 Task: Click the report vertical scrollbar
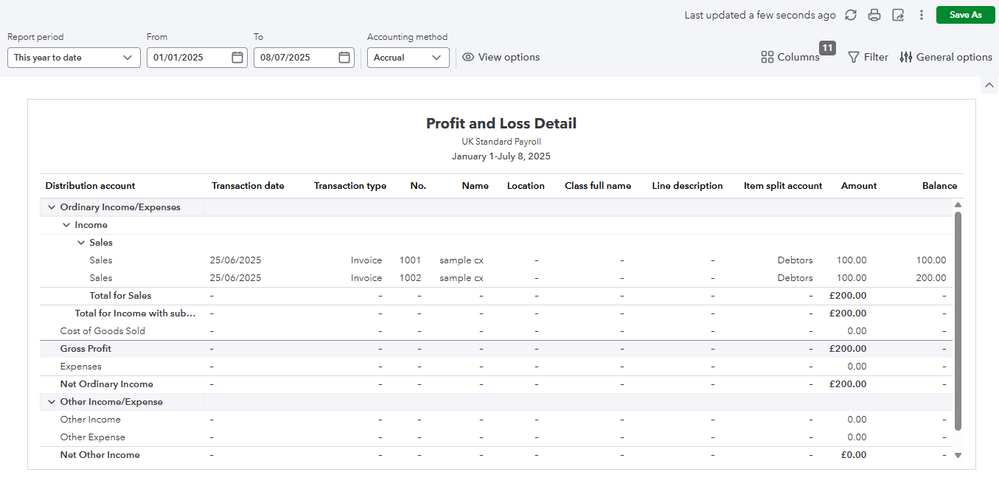(958, 321)
